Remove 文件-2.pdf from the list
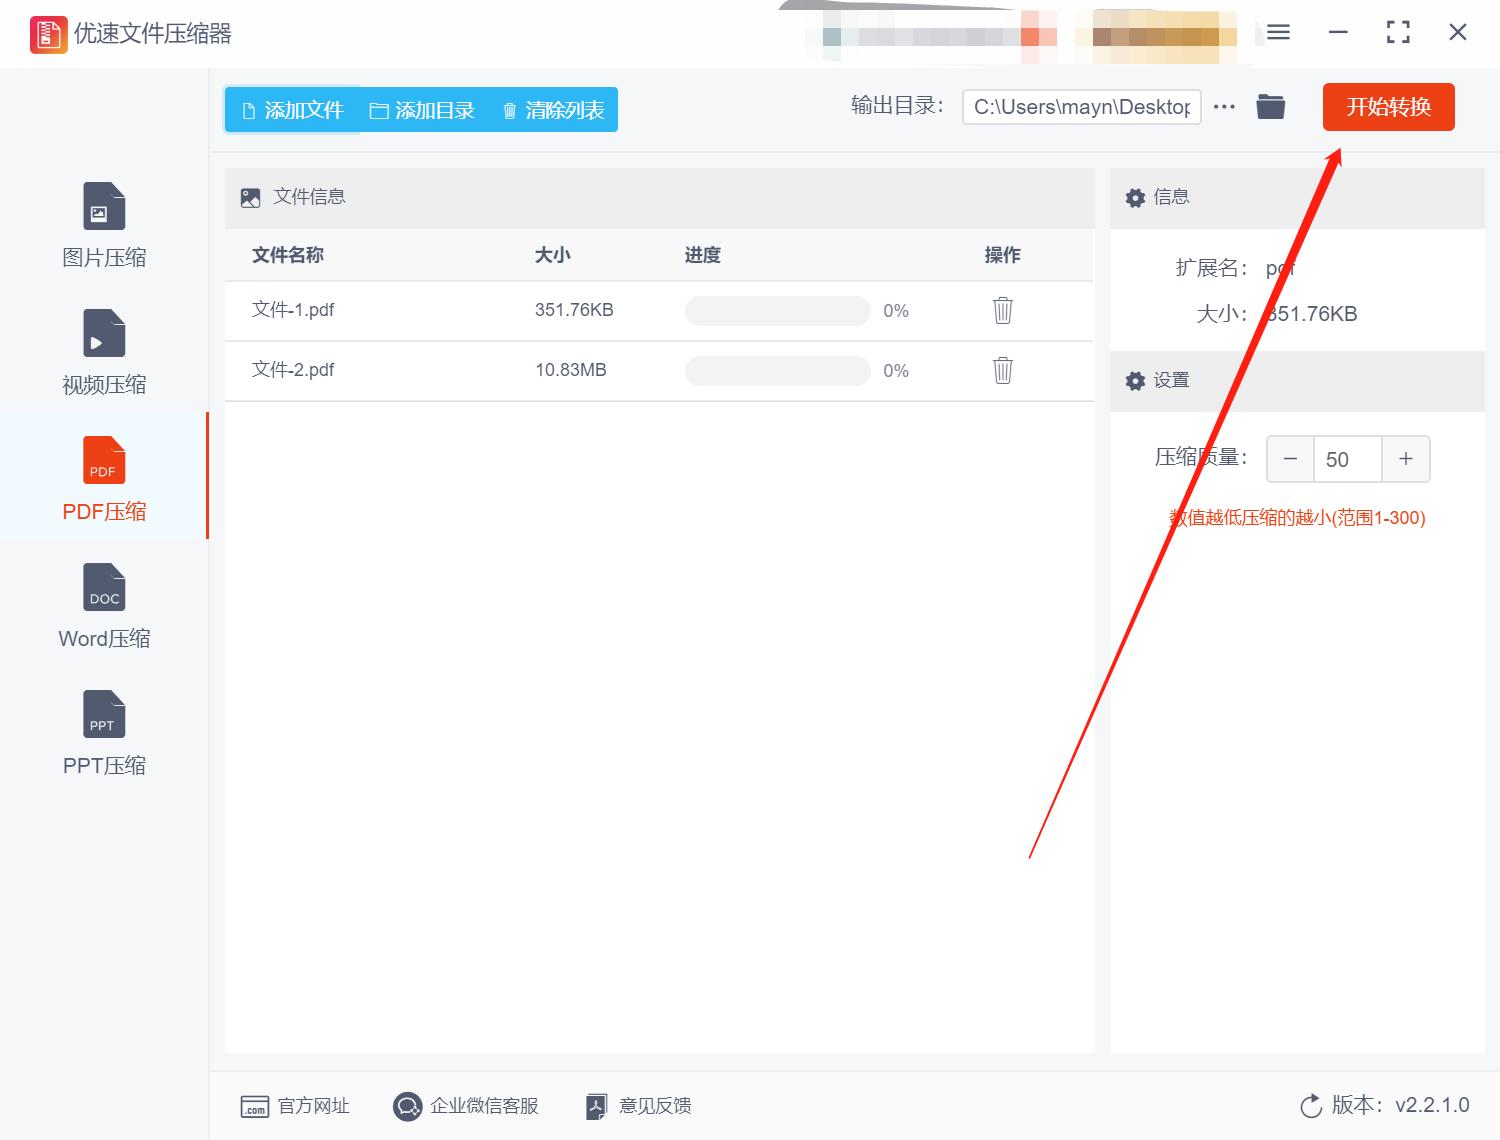The width and height of the screenshot is (1500, 1140). pyautogui.click(x=1001, y=370)
